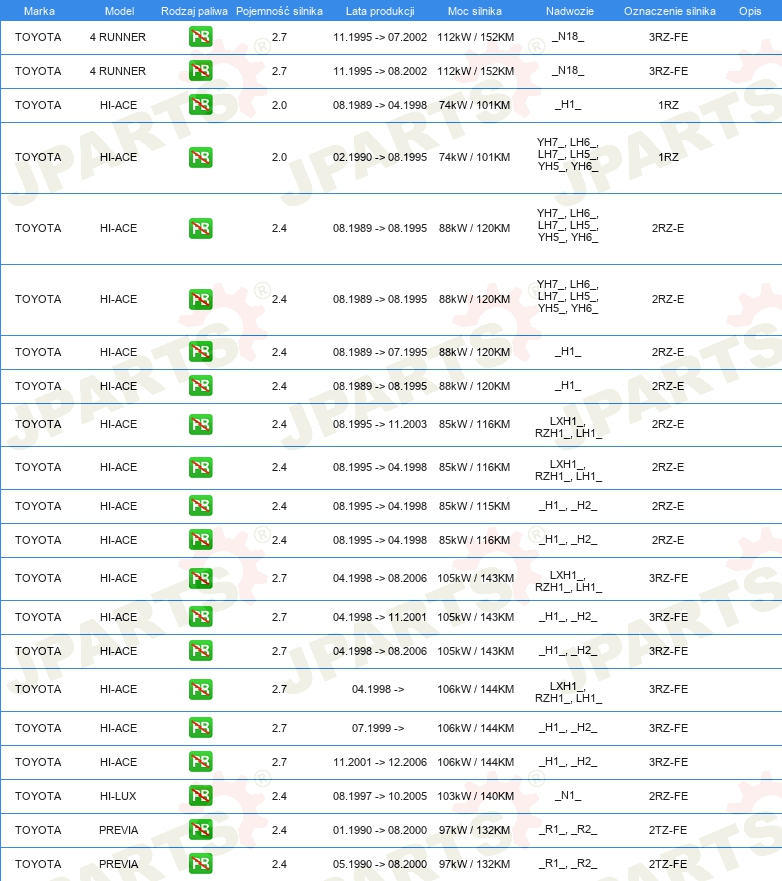Select 74kW / 101KM in the 02.1990 row
Screen dimensions: 782x881
pos(475,157)
